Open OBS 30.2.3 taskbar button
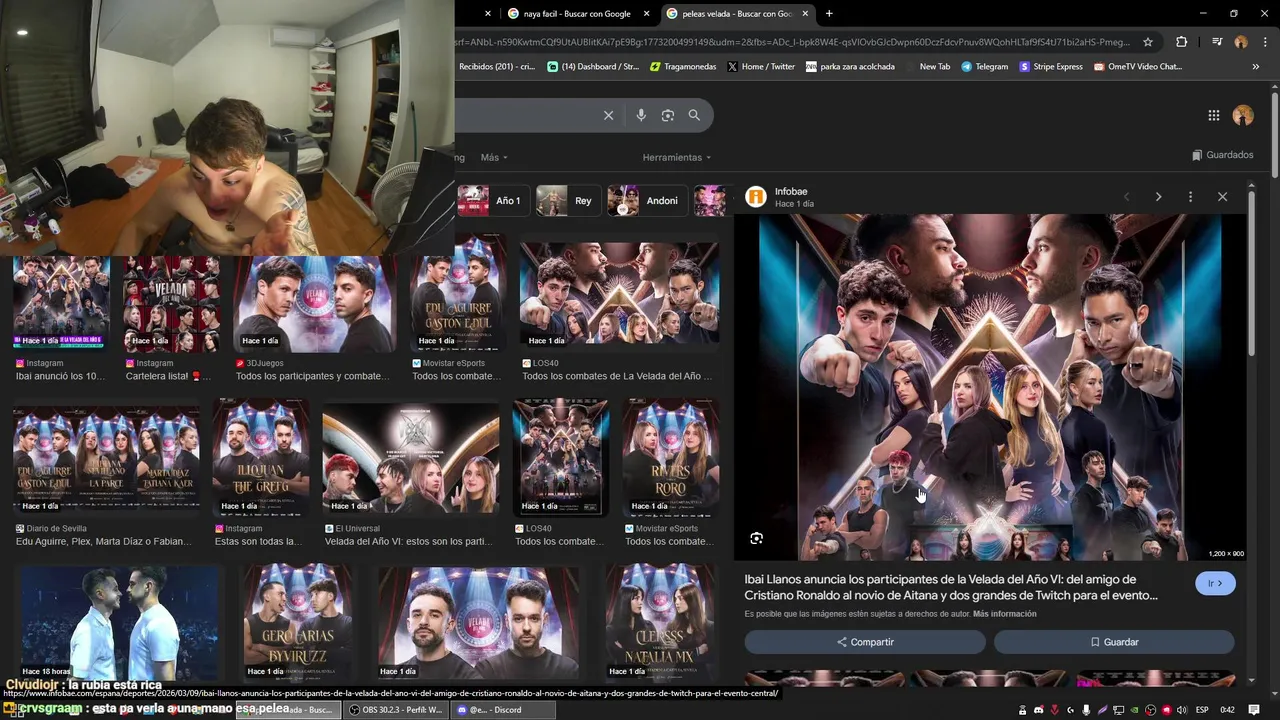1280x720 pixels. [x=394, y=710]
